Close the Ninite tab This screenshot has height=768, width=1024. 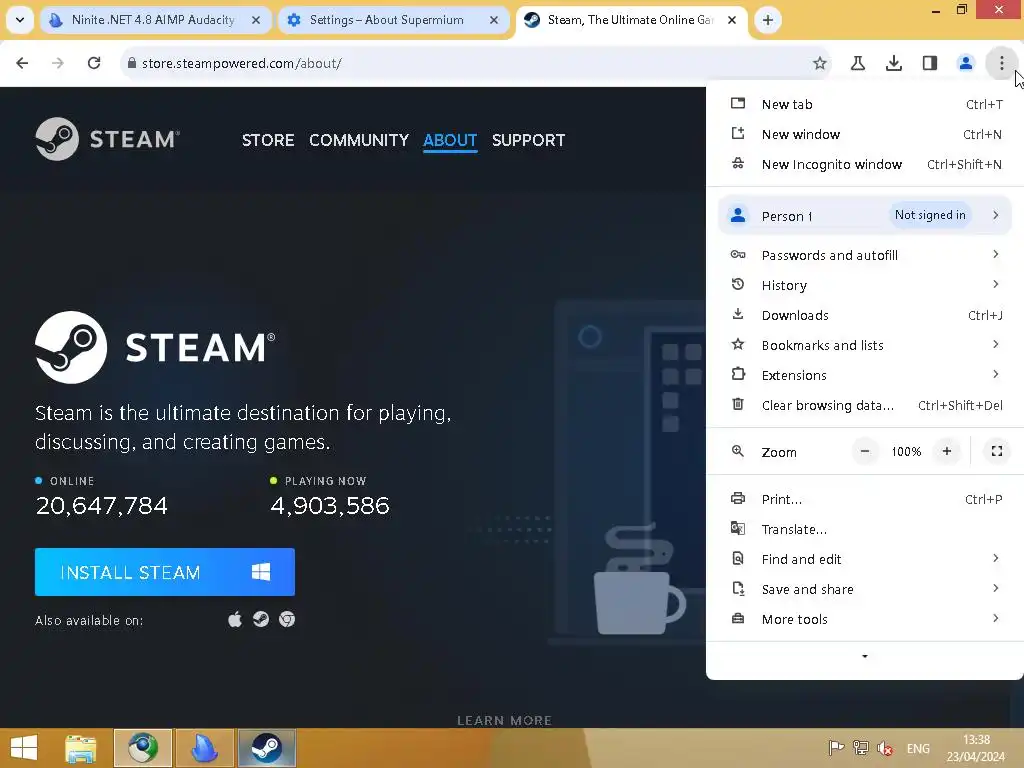click(256, 20)
